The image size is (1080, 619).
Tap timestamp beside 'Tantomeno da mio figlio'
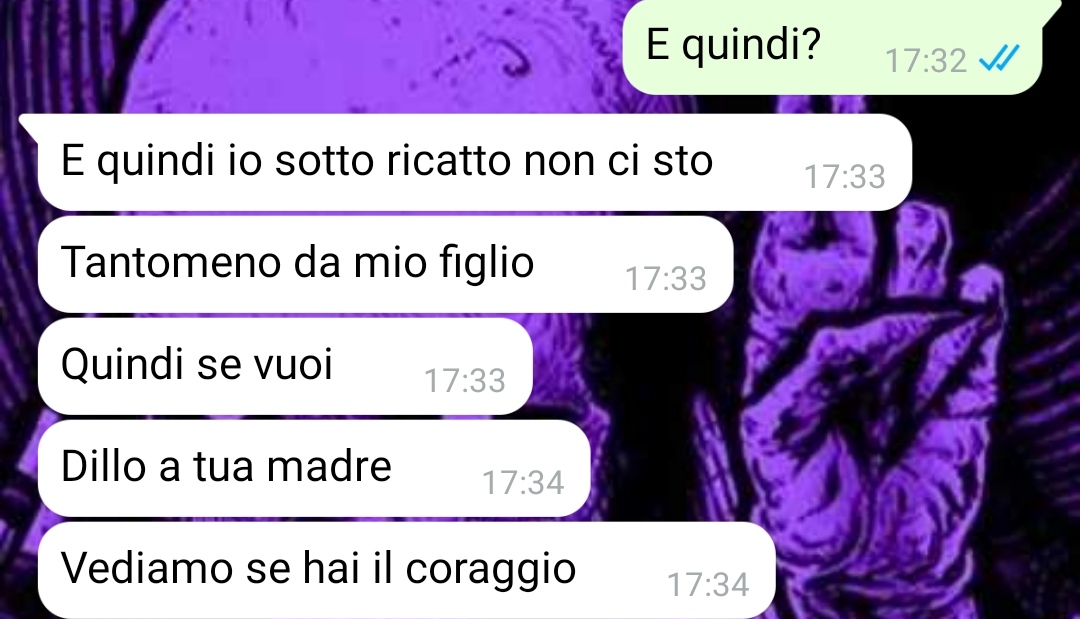tap(666, 279)
